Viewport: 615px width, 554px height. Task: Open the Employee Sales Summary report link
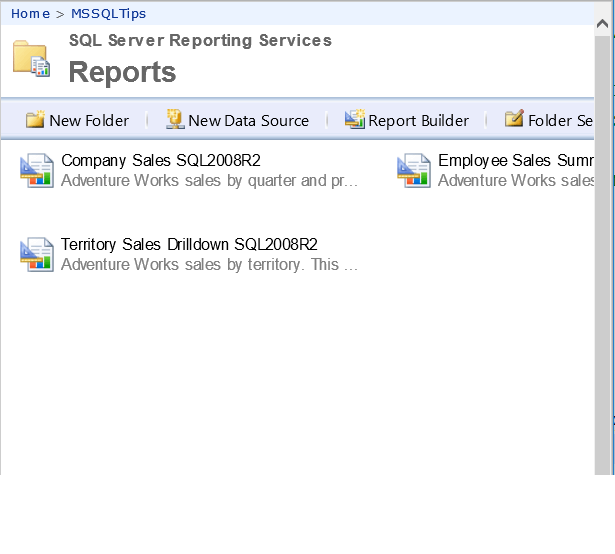pos(515,160)
